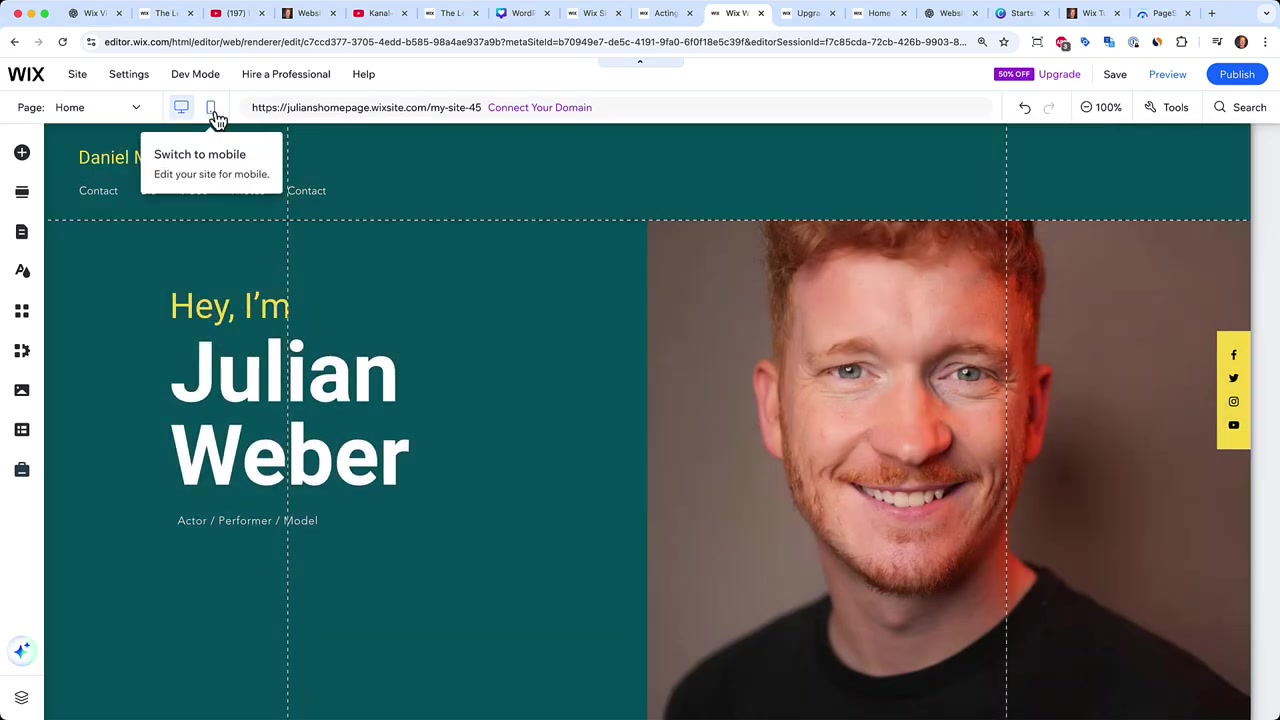The image size is (1280, 720).
Task: Open the 100% zoom control
Action: (1101, 107)
